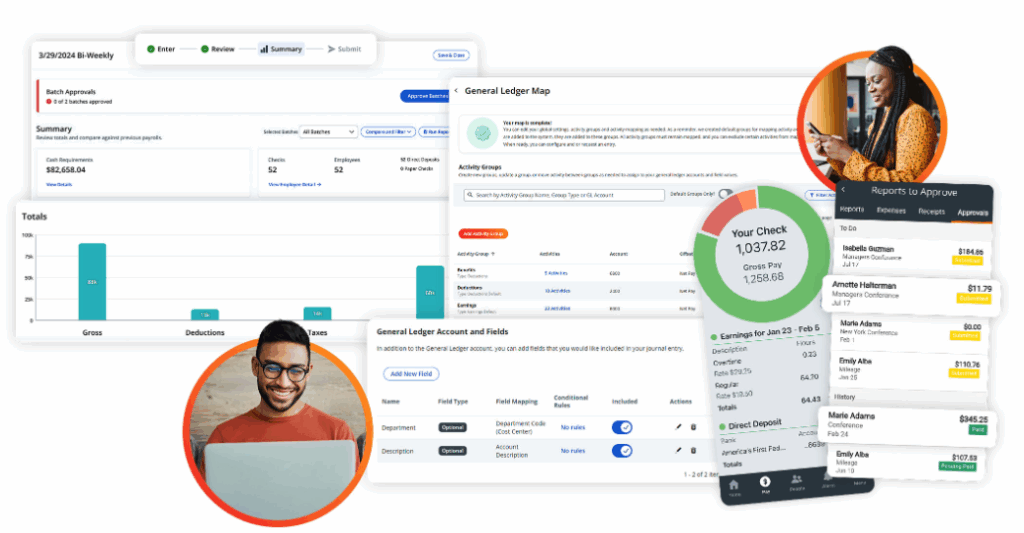Click the orange segment of Your Check donut
1024x533 pixels.
748,199
